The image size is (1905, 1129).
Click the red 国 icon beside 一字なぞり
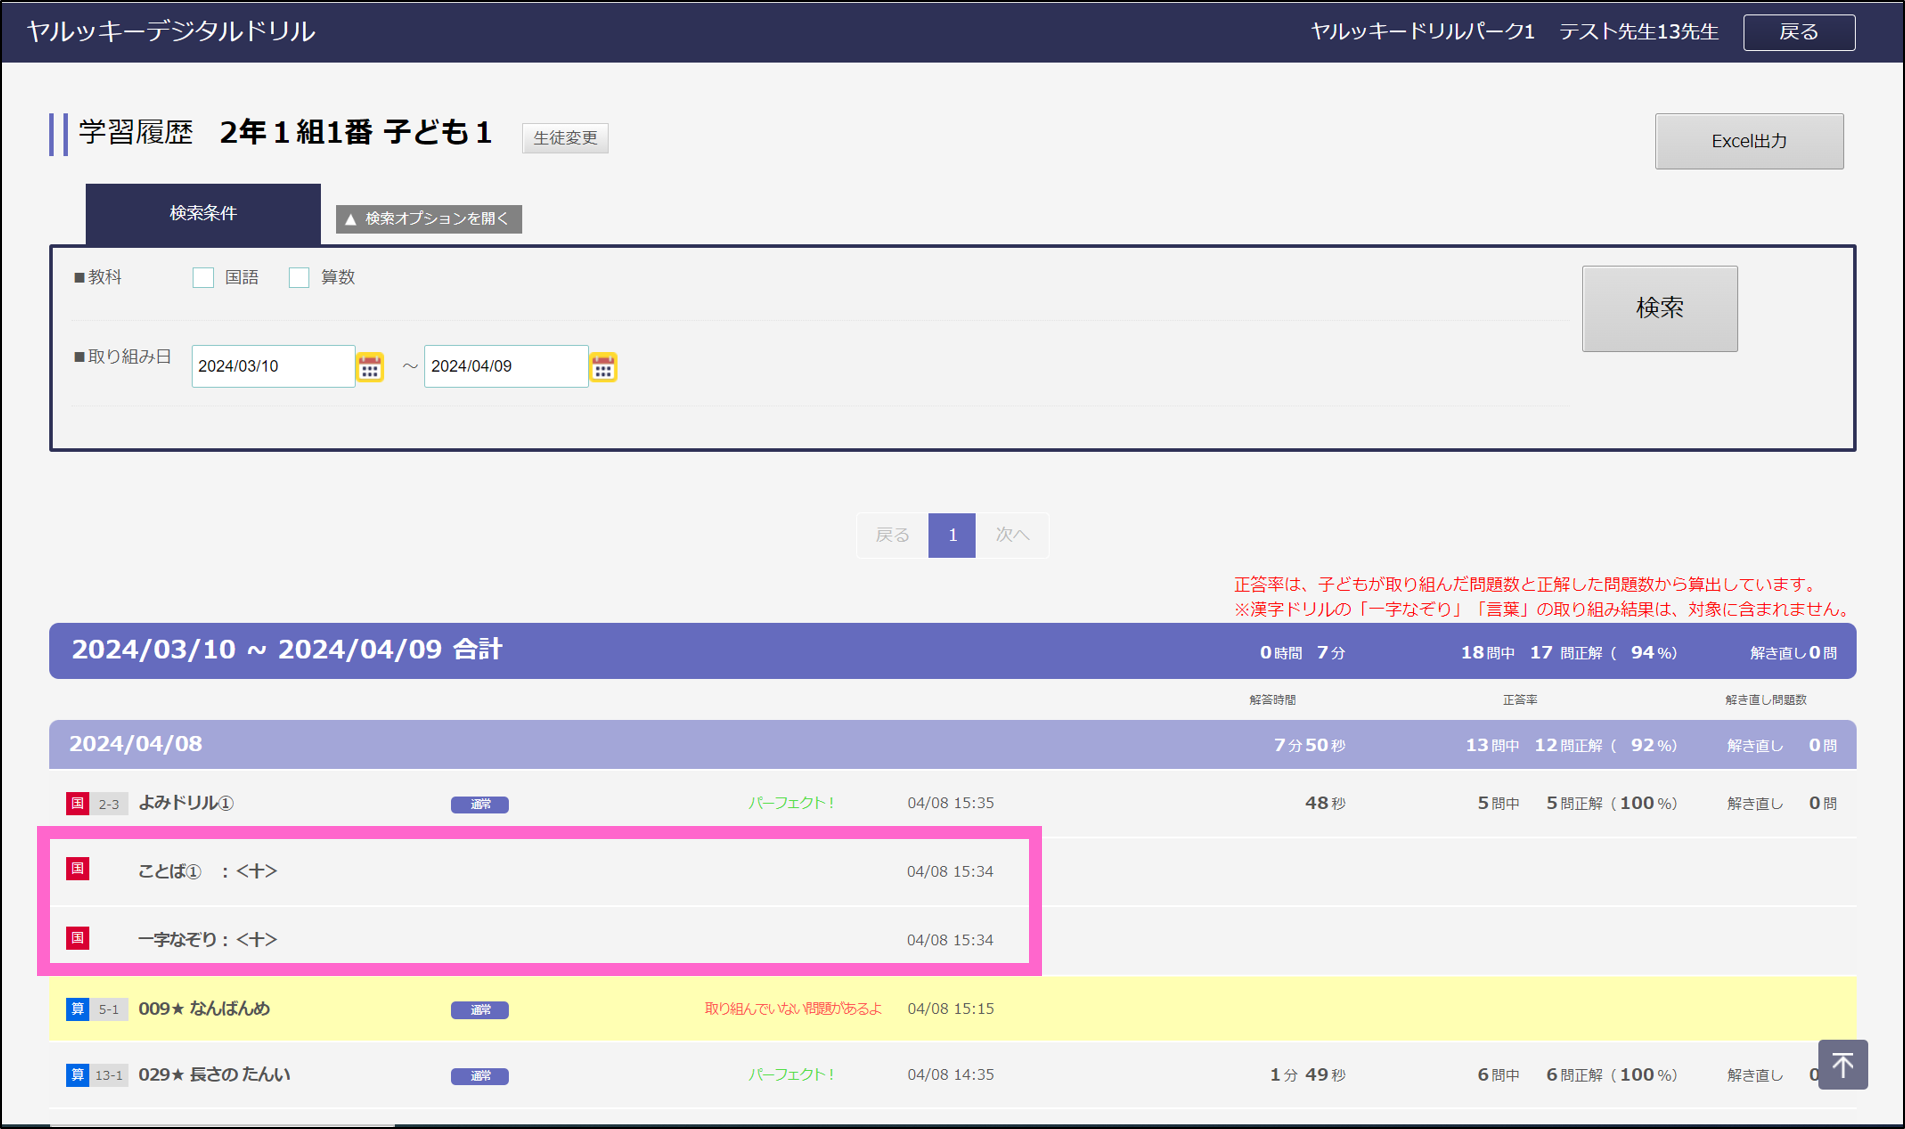click(x=77, y=938)
